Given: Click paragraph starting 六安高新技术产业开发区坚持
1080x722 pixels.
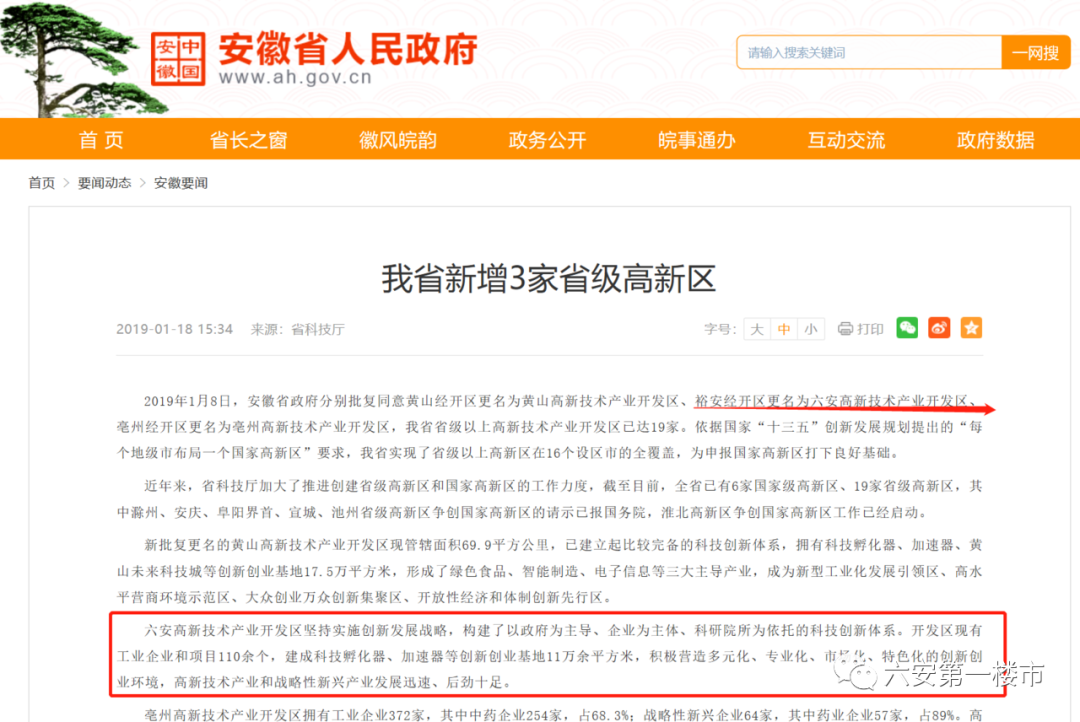Looking at the screenshot, I should (x=549, y=656).
